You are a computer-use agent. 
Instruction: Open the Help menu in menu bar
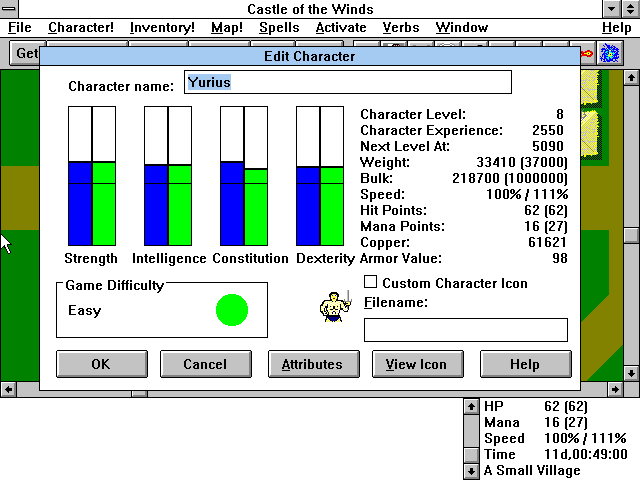(617, 28)
